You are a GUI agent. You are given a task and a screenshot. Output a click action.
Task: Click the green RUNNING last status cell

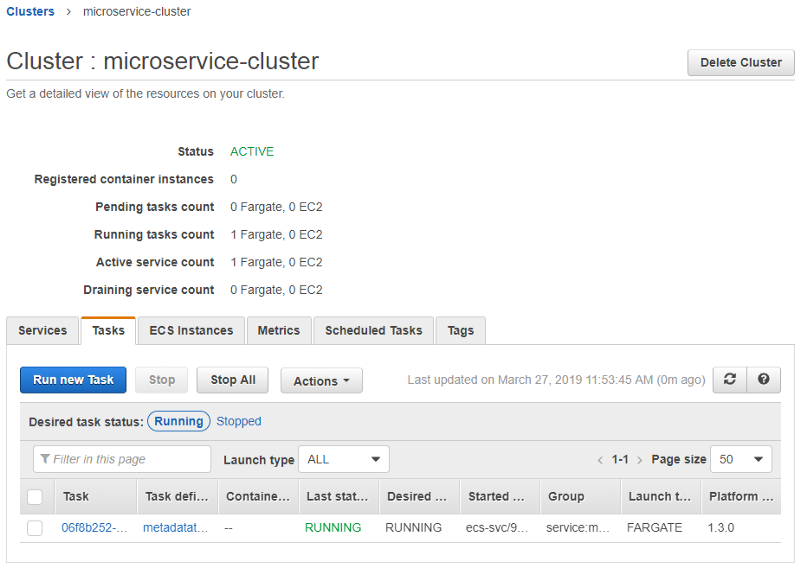coord(333,528)
